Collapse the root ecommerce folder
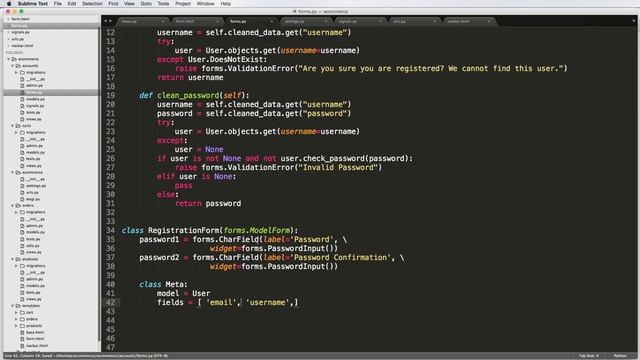Screen dimensions: 640x360 (x=9, y=59)
